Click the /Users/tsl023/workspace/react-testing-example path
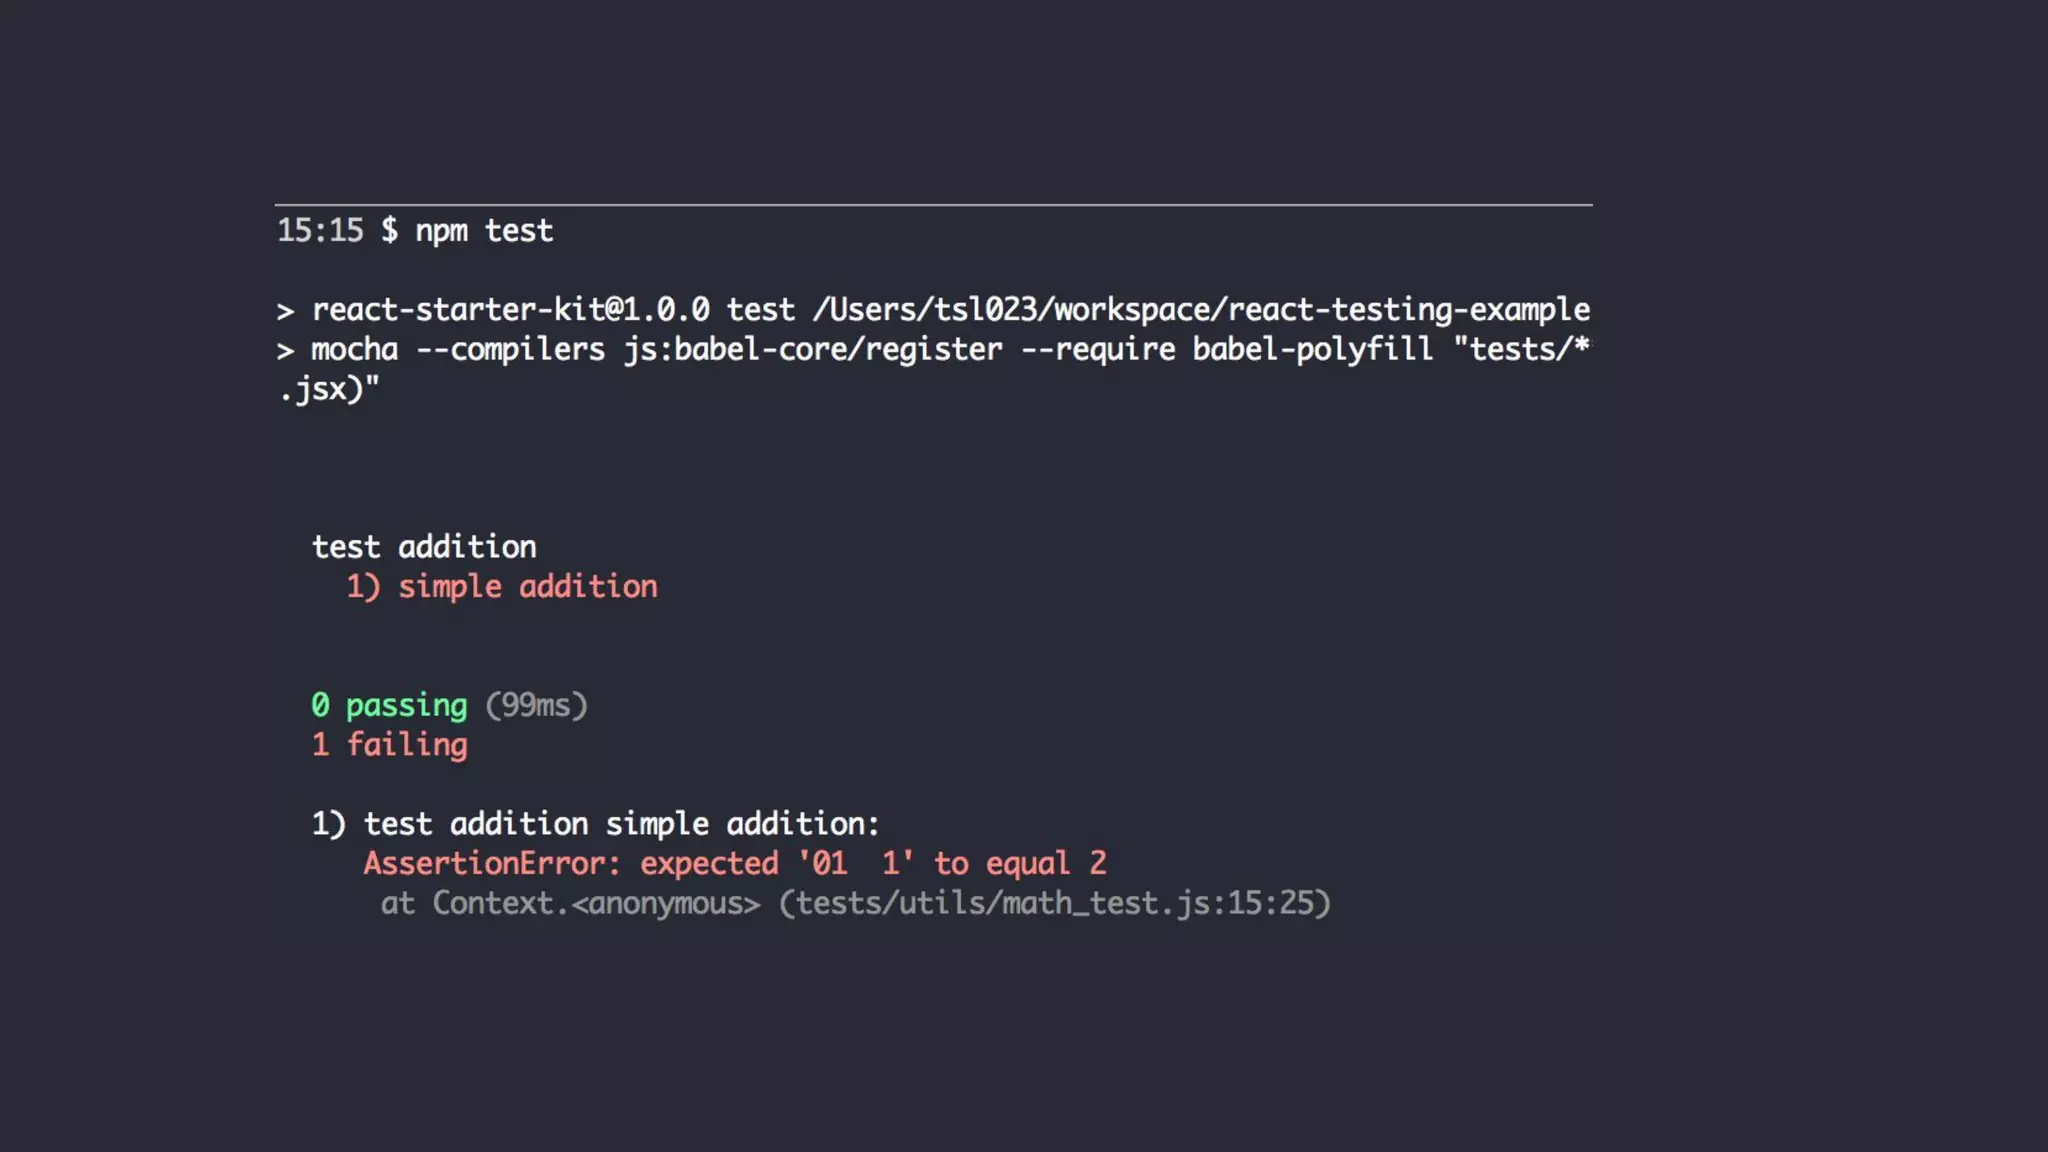The width and height of the screenshot is (2048, 1152). click(1201, 310)
